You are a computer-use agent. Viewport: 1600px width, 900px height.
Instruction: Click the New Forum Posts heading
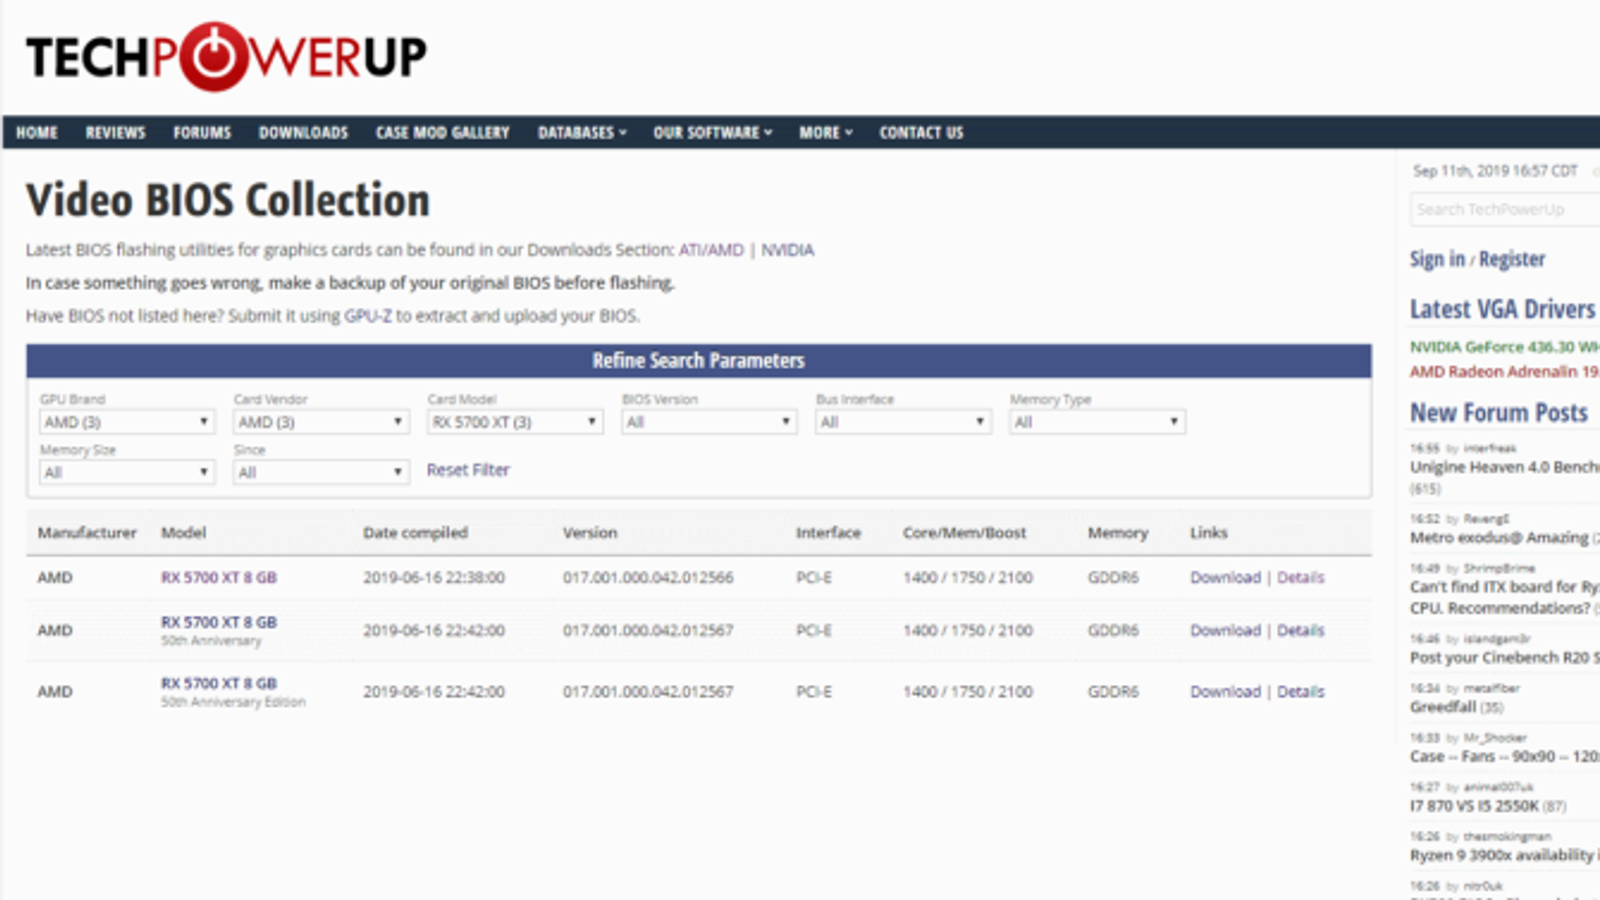[x=1499, y=413]
